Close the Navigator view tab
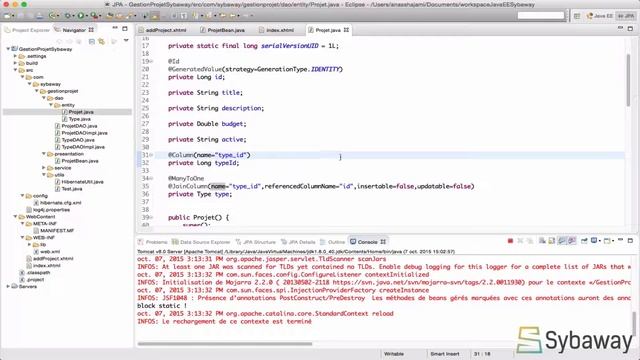Screen dimensions: 640x360 (91, 30)
